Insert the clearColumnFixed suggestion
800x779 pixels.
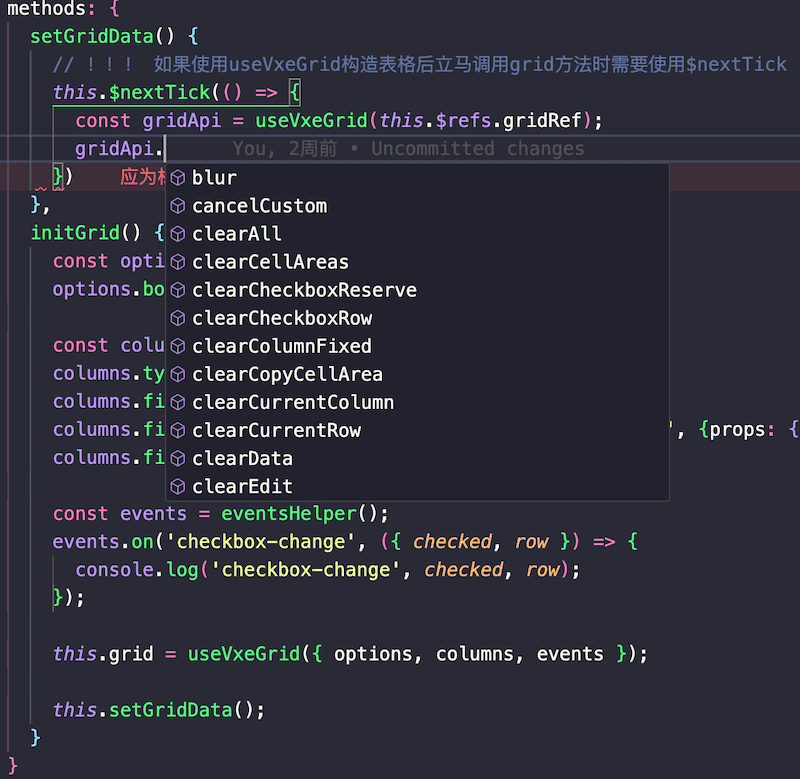[417, 346]
